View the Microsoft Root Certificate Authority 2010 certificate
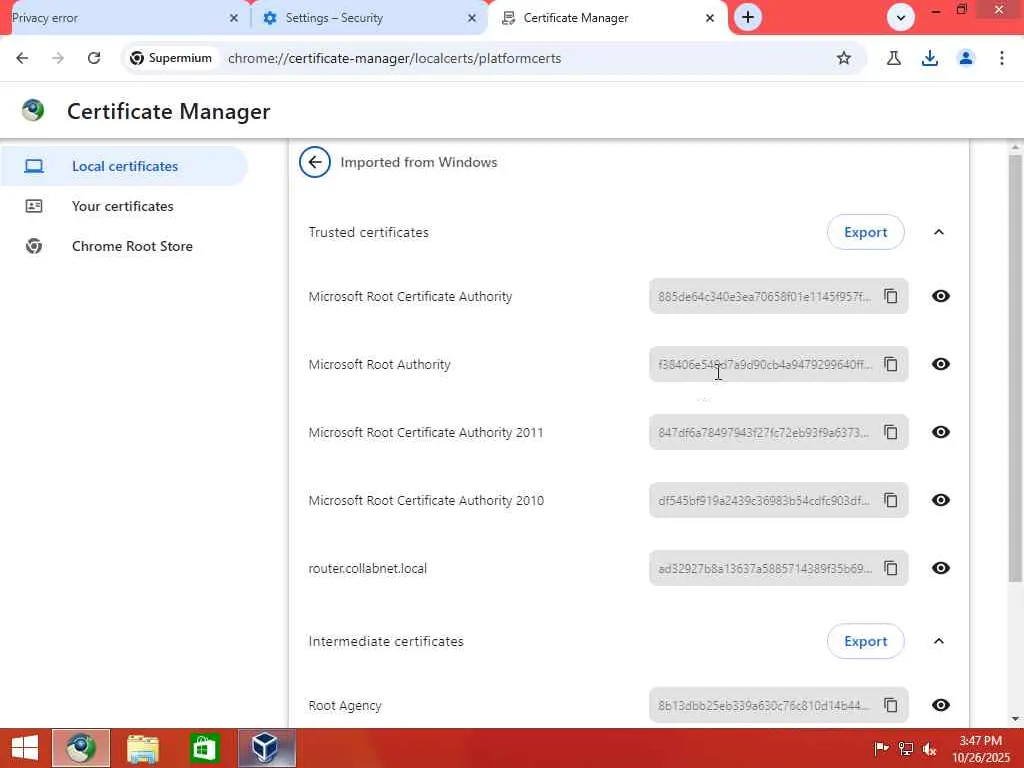This screenshot has width=1024, height=768. (x=940, y=500)
